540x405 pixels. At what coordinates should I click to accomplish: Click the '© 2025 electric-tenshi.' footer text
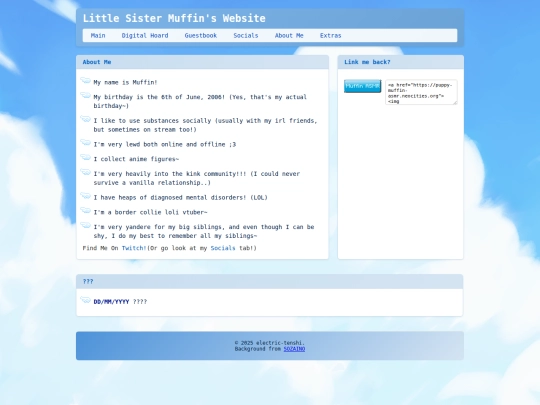pyautogui.click(x=270, y=343)
